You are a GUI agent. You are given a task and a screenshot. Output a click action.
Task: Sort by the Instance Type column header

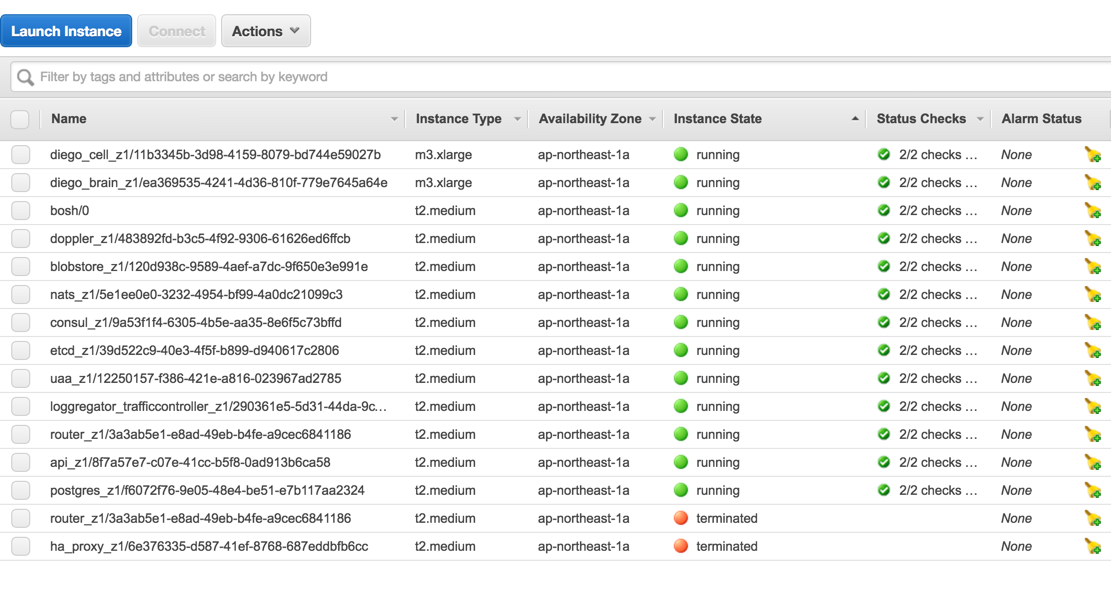tap(458, 119)
